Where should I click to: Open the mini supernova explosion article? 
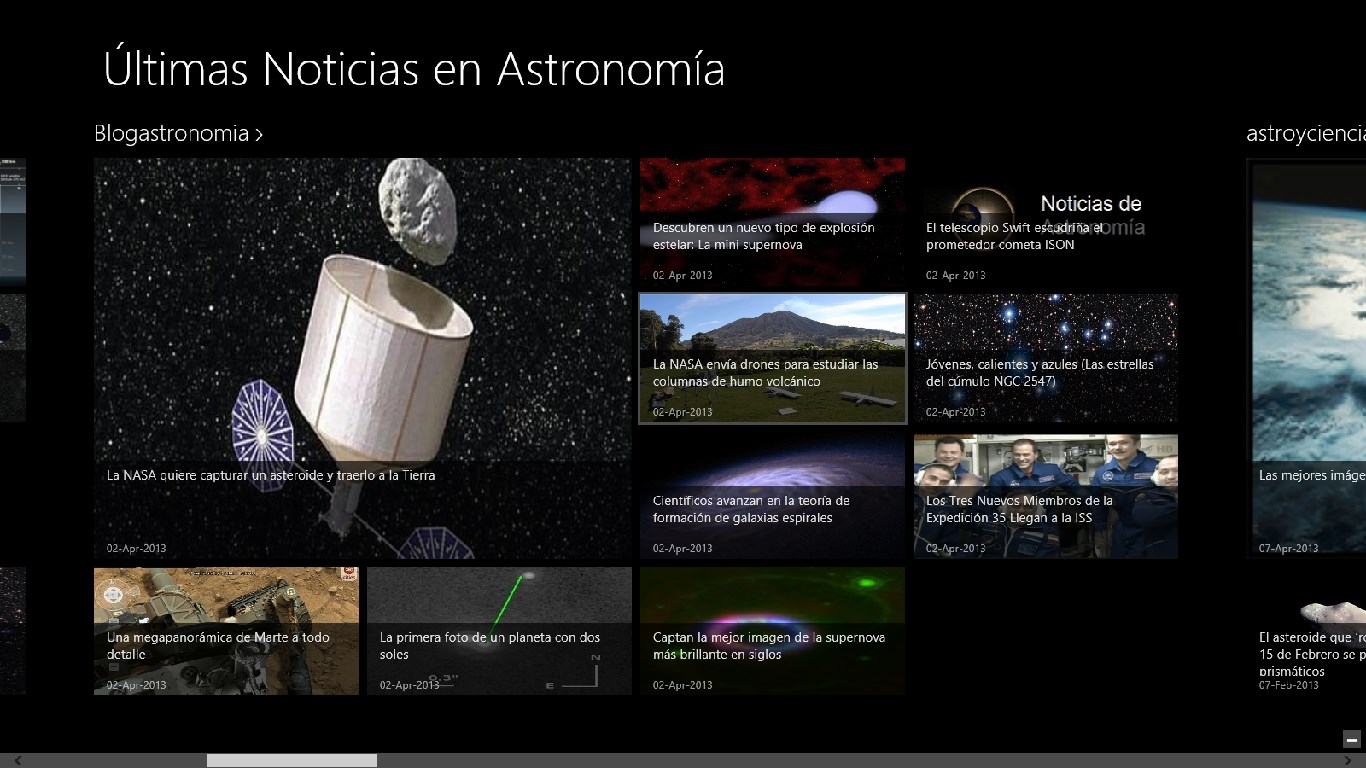tap(772, 222)
